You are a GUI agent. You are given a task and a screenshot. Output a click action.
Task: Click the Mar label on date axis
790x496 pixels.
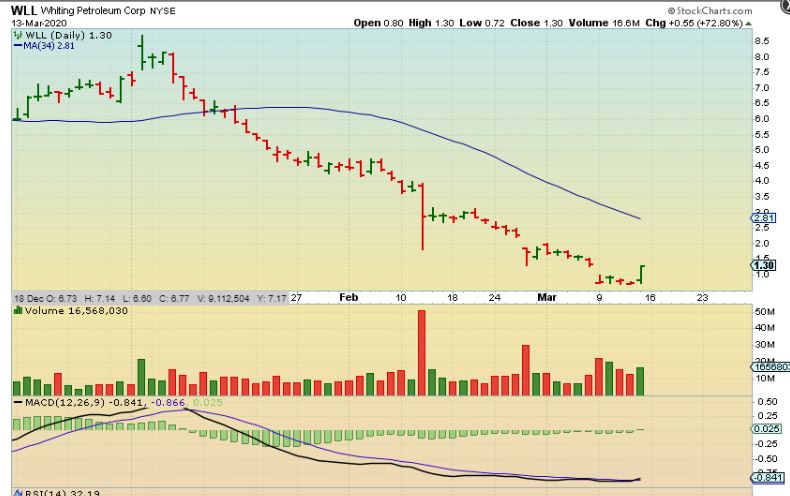tap(547, 297)
